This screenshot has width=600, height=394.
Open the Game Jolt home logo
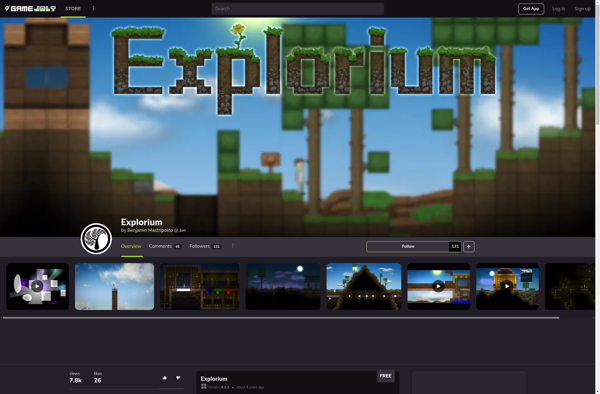[x=30, y=8]
